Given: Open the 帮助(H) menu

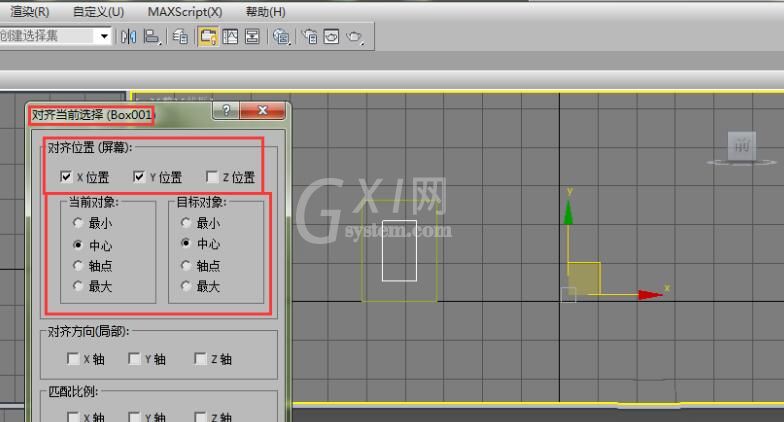Looking at the screenshot, I should (x=266, y=12).
